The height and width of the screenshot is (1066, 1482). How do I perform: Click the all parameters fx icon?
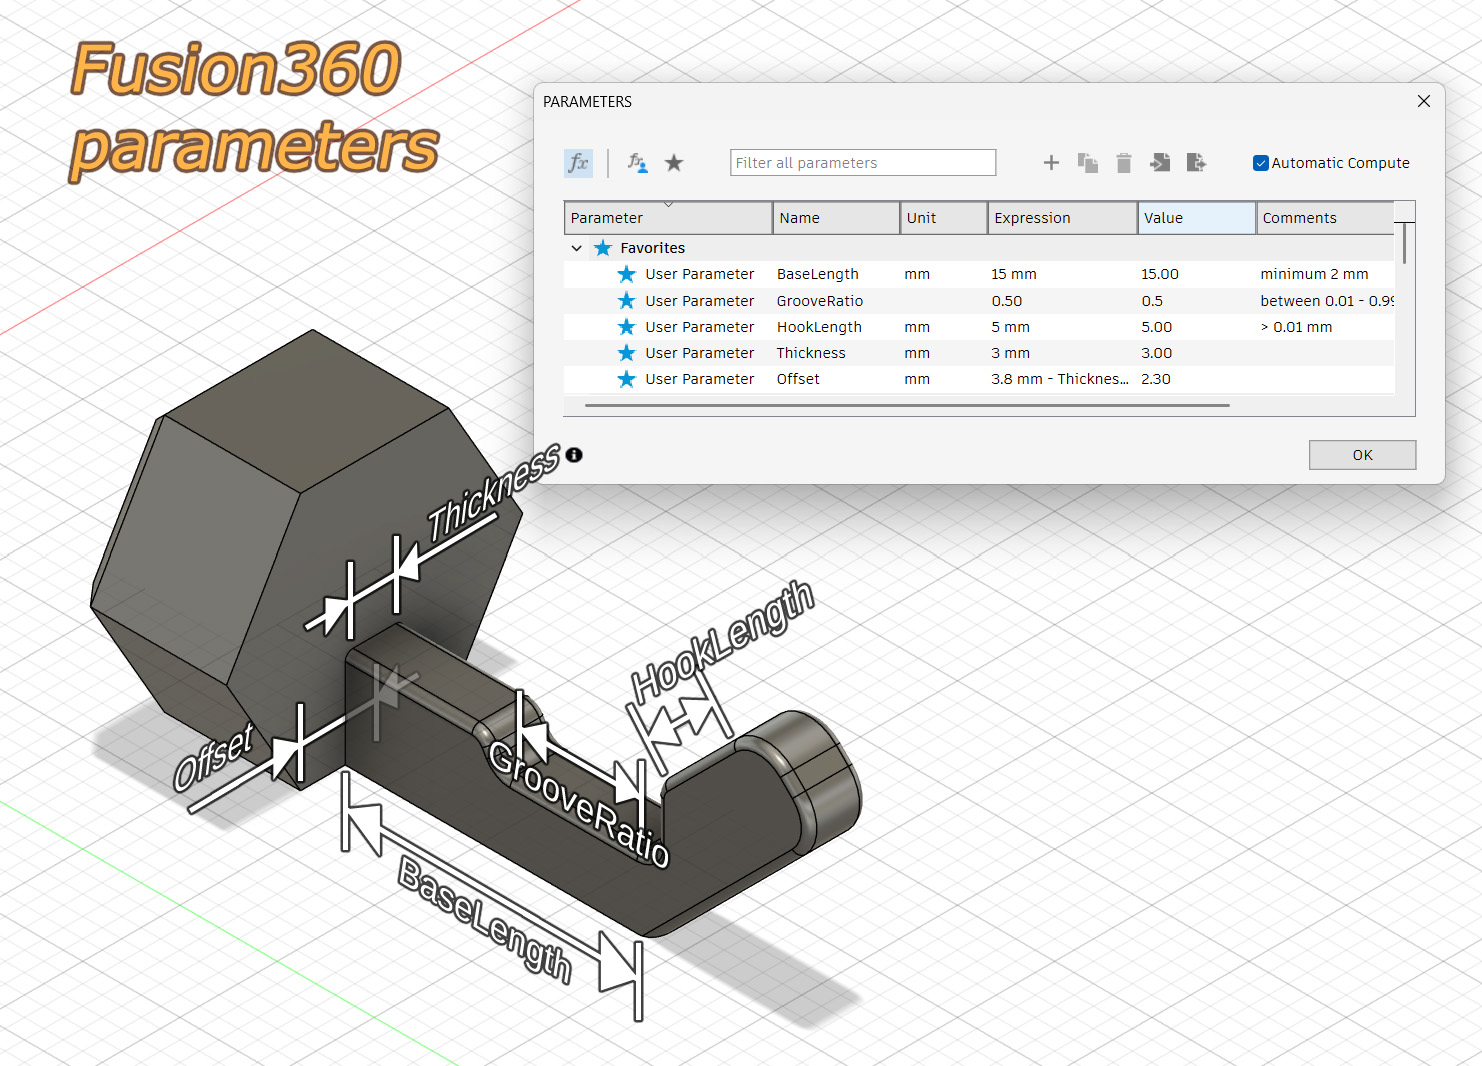click(578, 163)
